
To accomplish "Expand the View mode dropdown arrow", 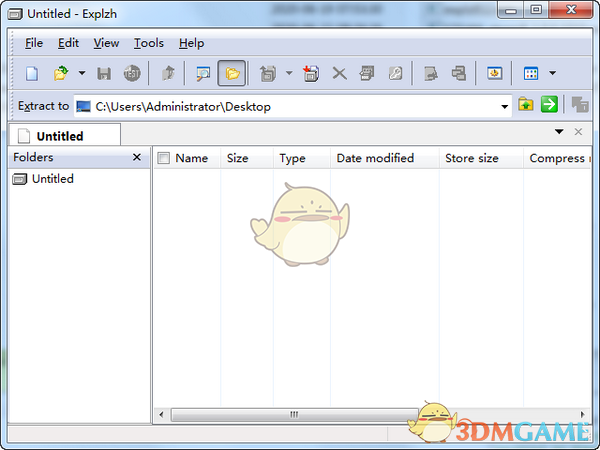I will coord(552,73).
